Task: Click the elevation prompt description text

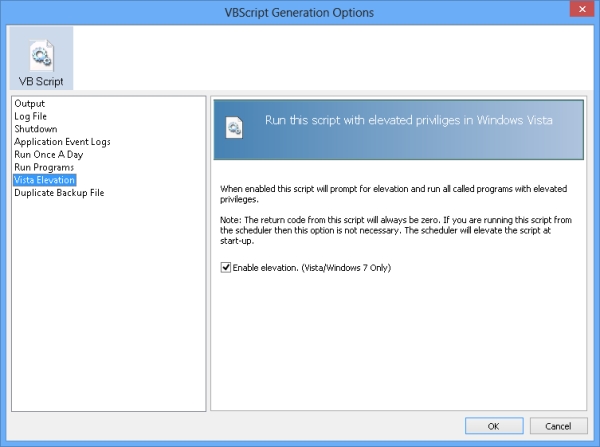Action: click(393, 194)
